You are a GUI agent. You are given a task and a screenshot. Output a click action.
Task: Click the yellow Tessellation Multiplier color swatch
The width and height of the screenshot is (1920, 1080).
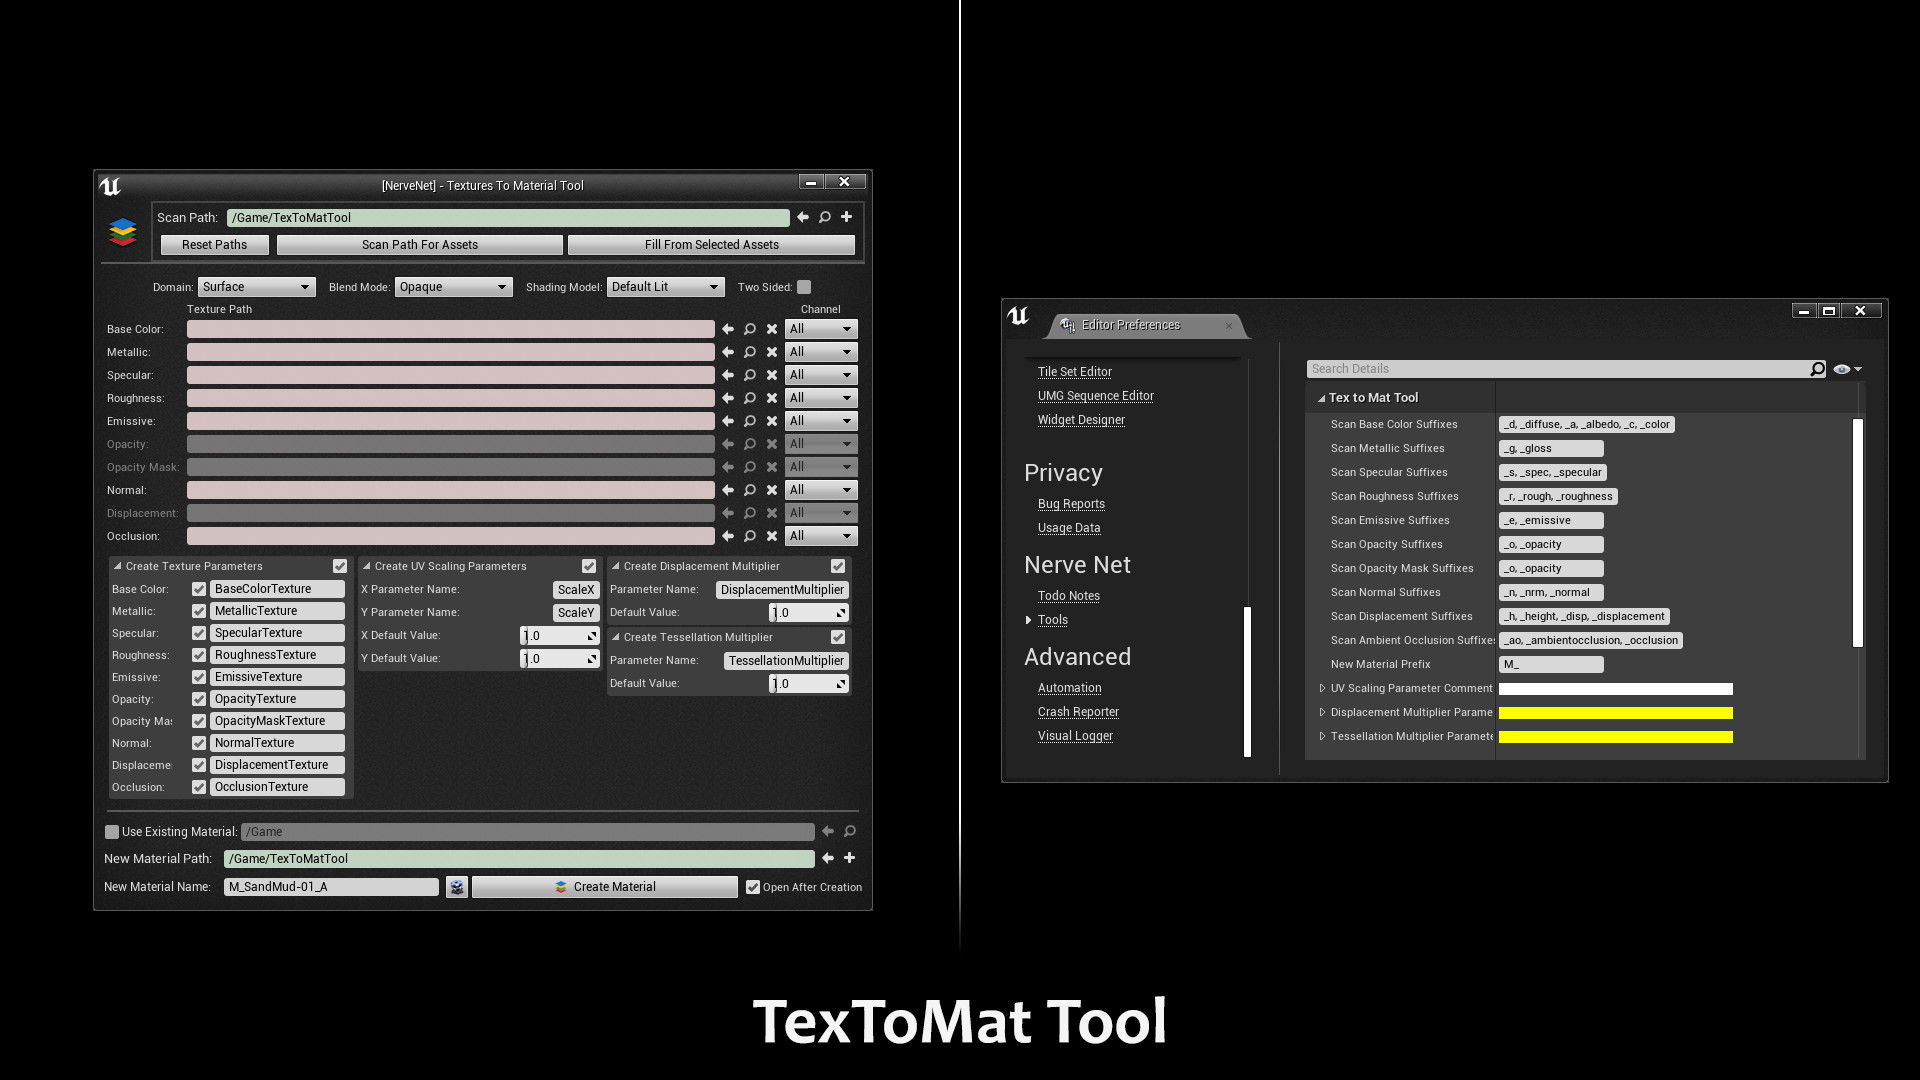coord(1615,737)
